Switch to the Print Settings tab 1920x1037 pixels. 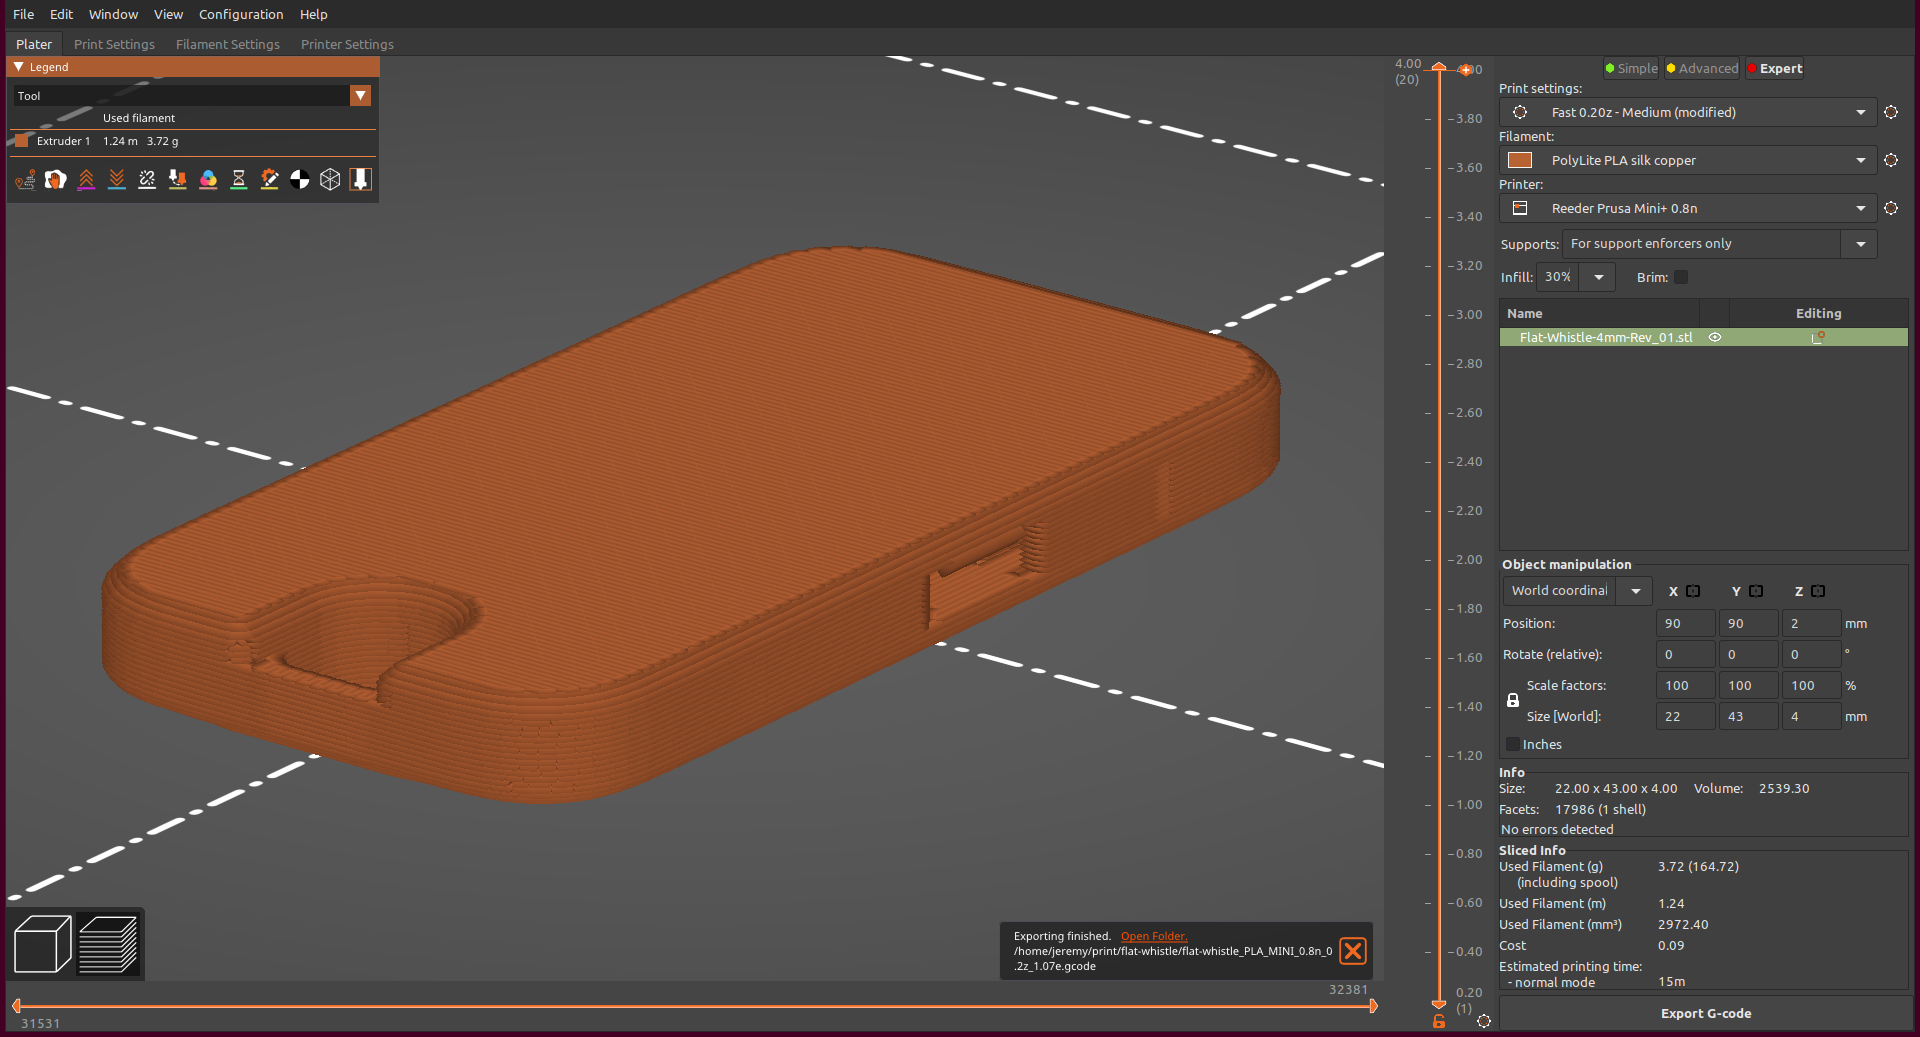[x=113, y=44]
